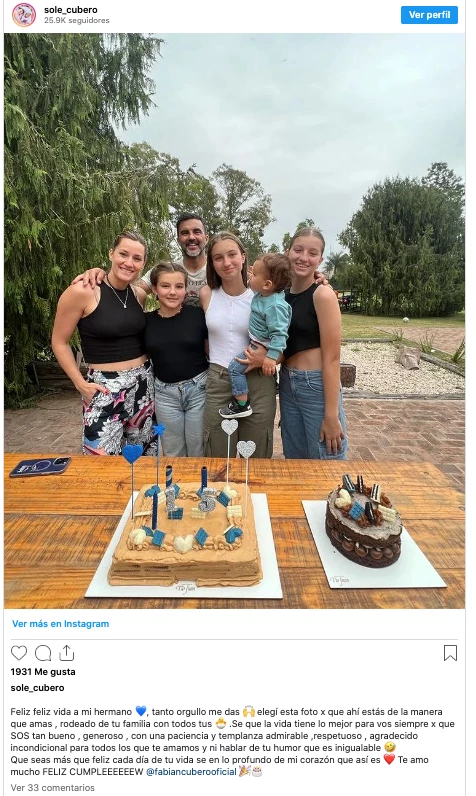Follow the Ver más en Instagram link
This screenshot has height=796, width=476.
(x=60, y=624)
